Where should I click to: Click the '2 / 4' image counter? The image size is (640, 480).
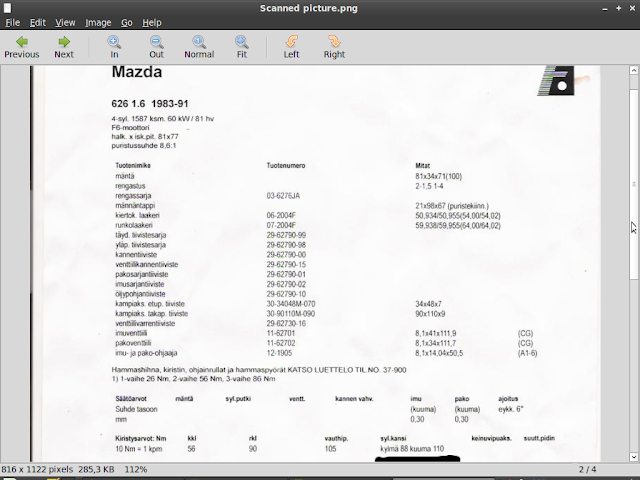587,469
